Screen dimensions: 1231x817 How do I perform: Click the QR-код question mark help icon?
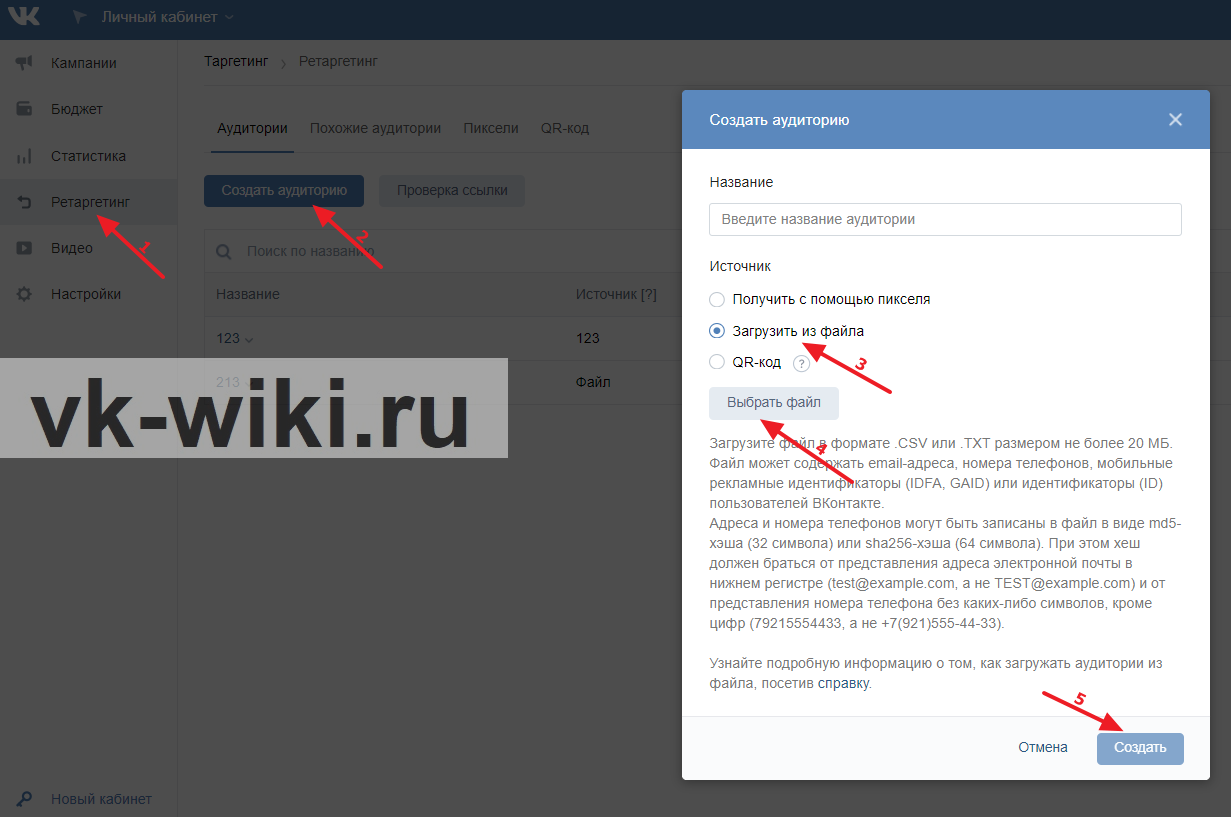(x=801, y=364)
